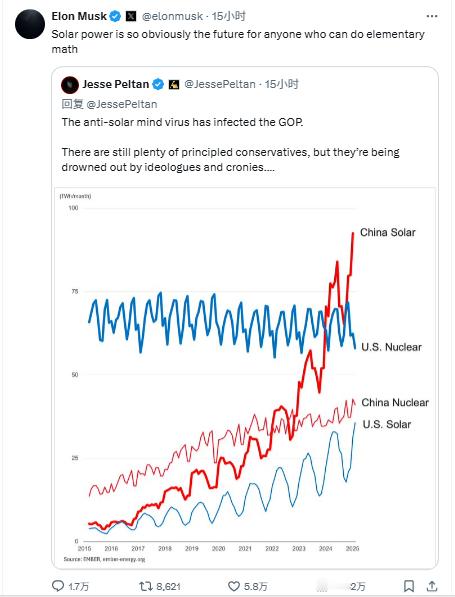Open Jesse Peltan's small avatar
Image resolution: width=455 pixels, height=597 pixels.
(x=70, y=85)
